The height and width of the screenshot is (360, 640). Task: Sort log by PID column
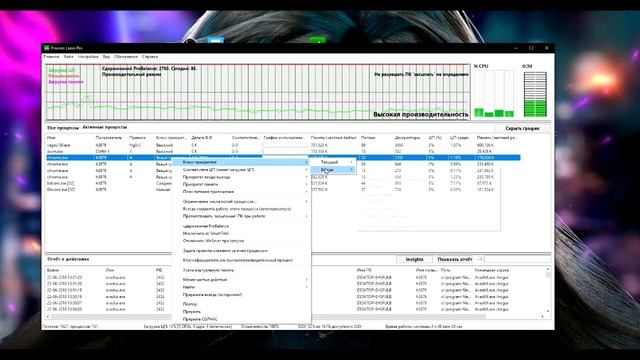pyautogui.click(x=159, y=270)
